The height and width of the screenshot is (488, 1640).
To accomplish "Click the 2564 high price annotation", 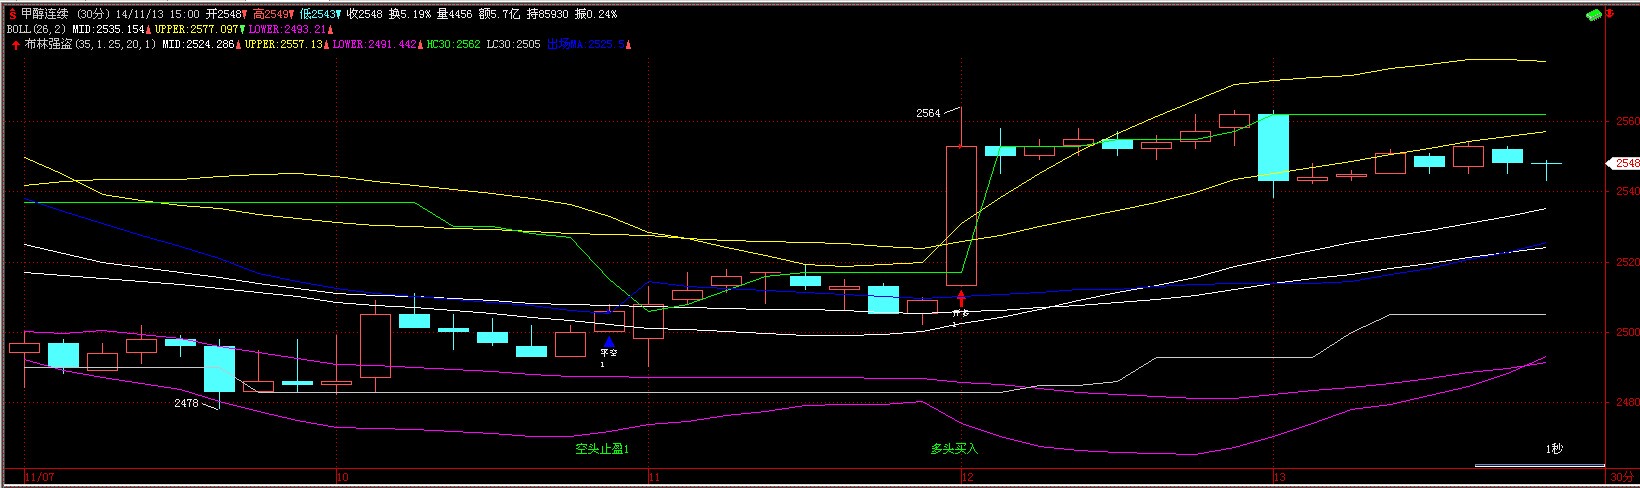I will coord(928,114).
